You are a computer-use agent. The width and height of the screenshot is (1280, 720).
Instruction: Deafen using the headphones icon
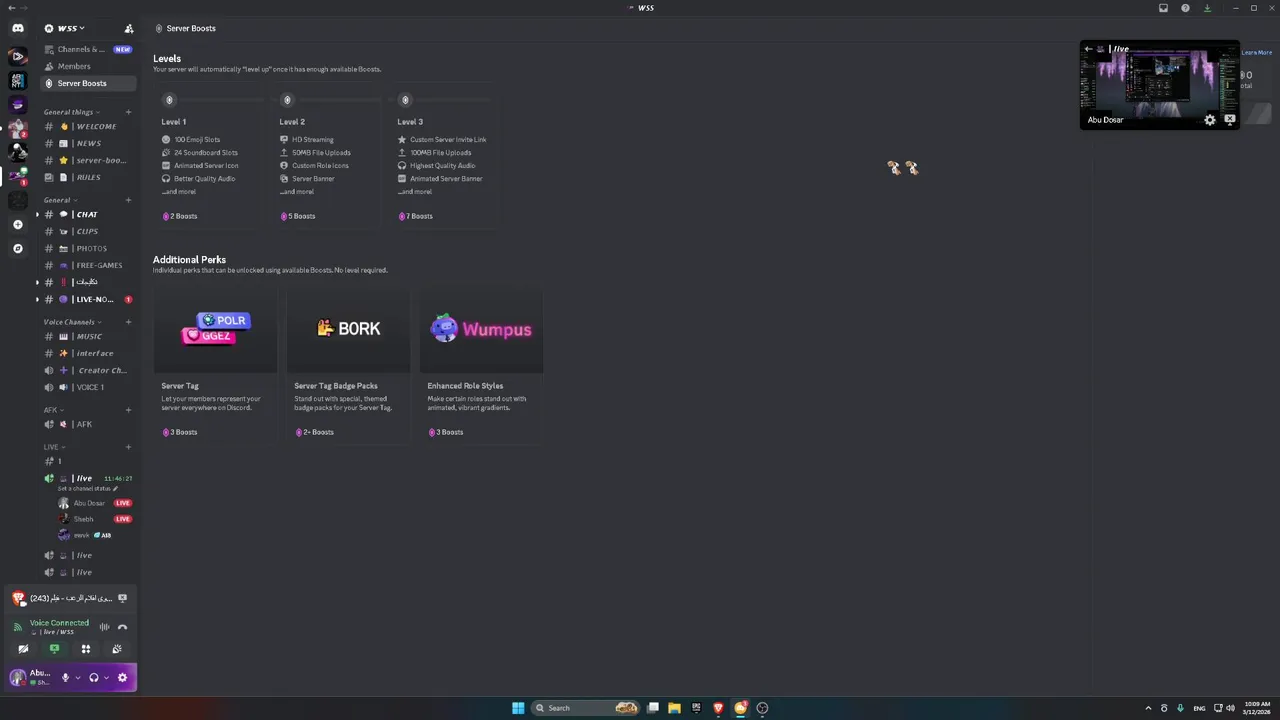coord(94,677)
